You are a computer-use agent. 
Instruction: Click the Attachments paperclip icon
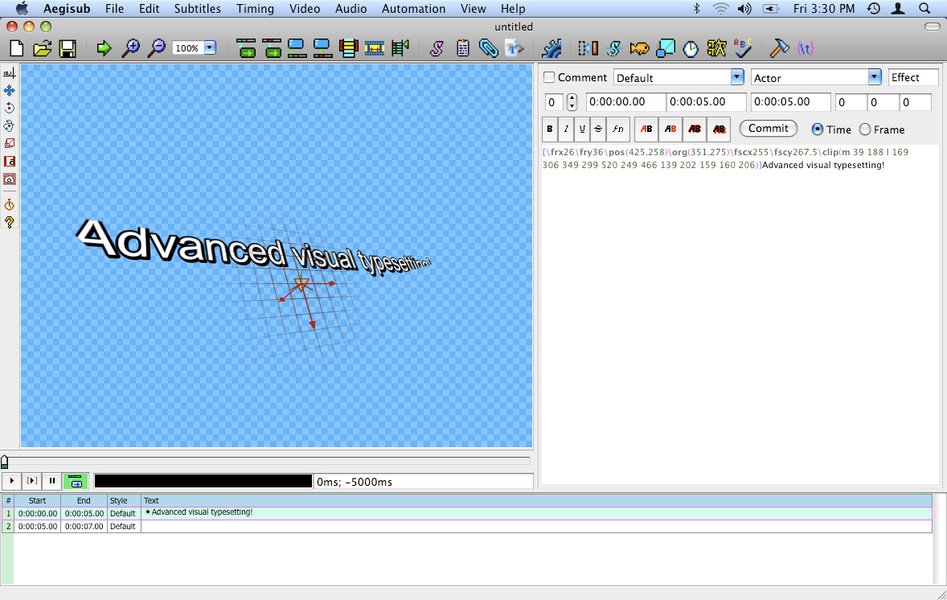pos(488,48)
